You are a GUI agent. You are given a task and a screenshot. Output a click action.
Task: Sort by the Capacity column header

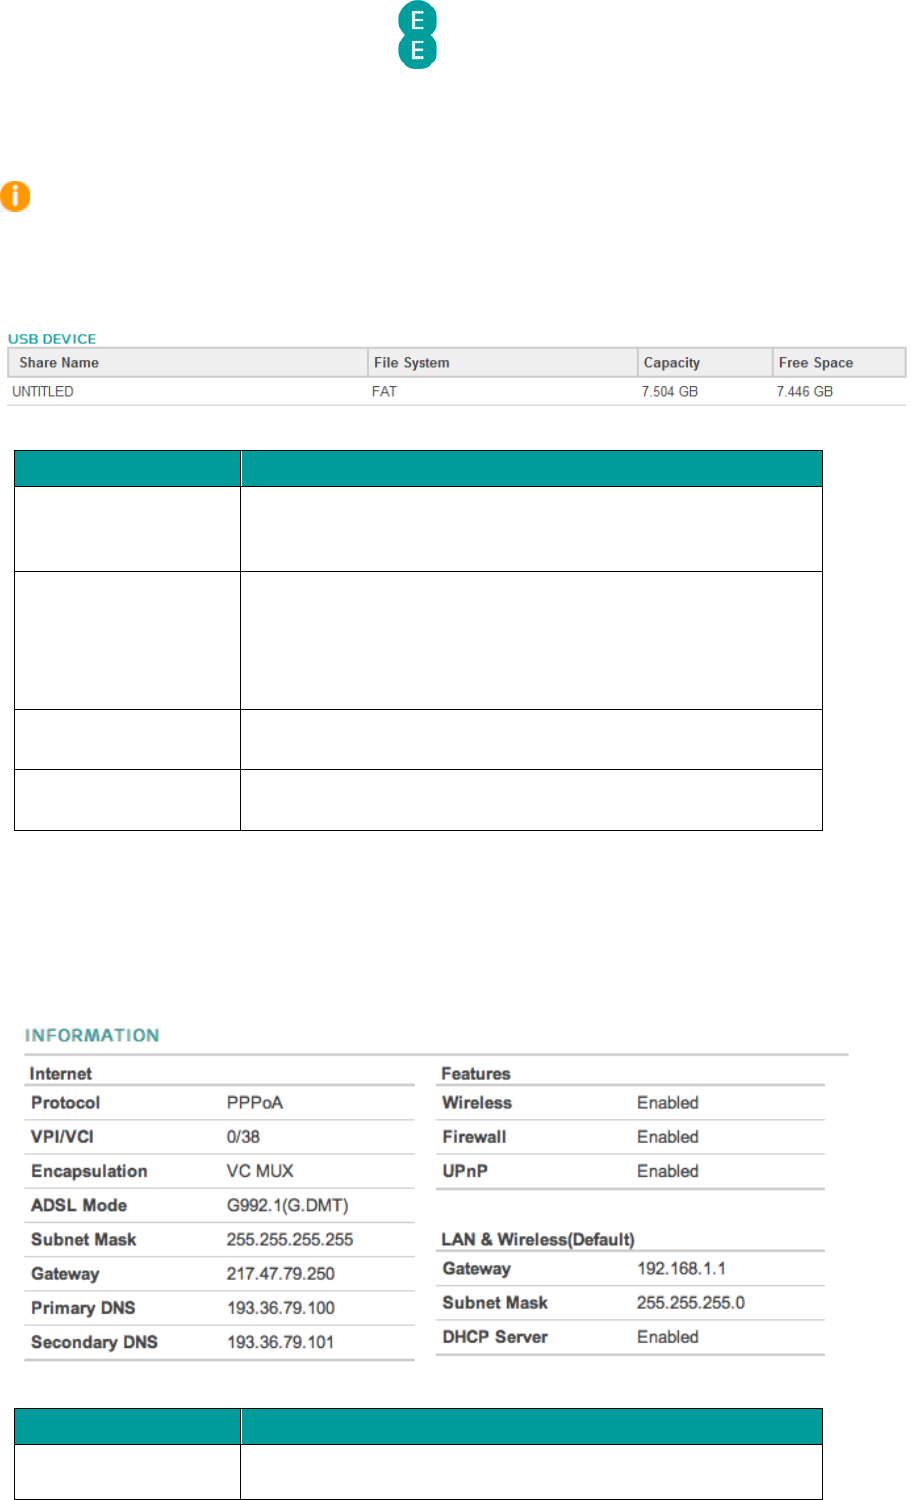[x=671, y=363]
